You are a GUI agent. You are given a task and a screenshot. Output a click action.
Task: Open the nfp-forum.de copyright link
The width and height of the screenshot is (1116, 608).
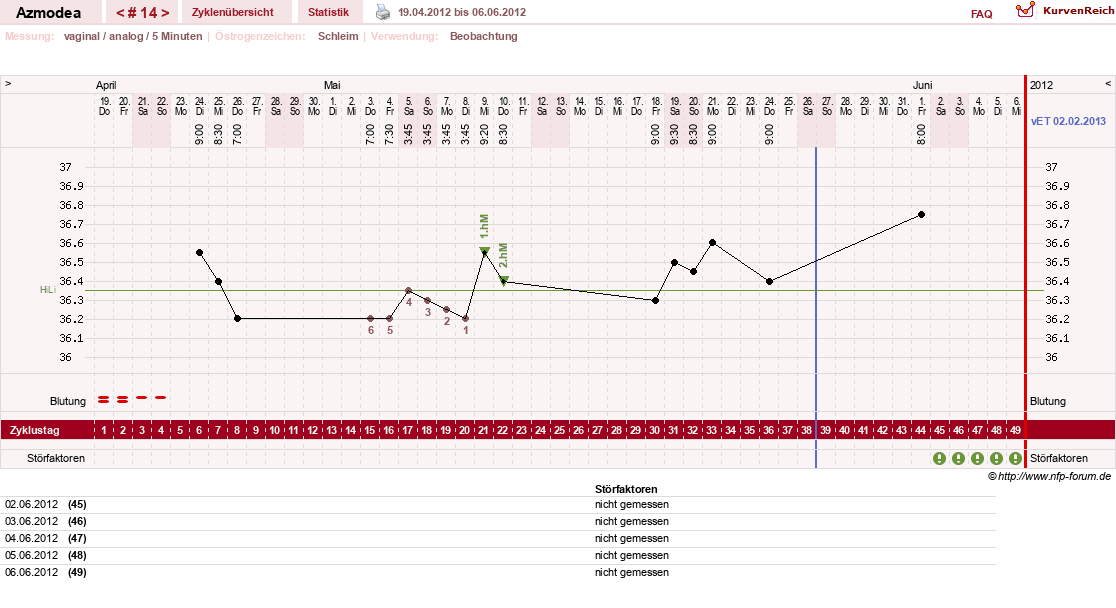1049,476
